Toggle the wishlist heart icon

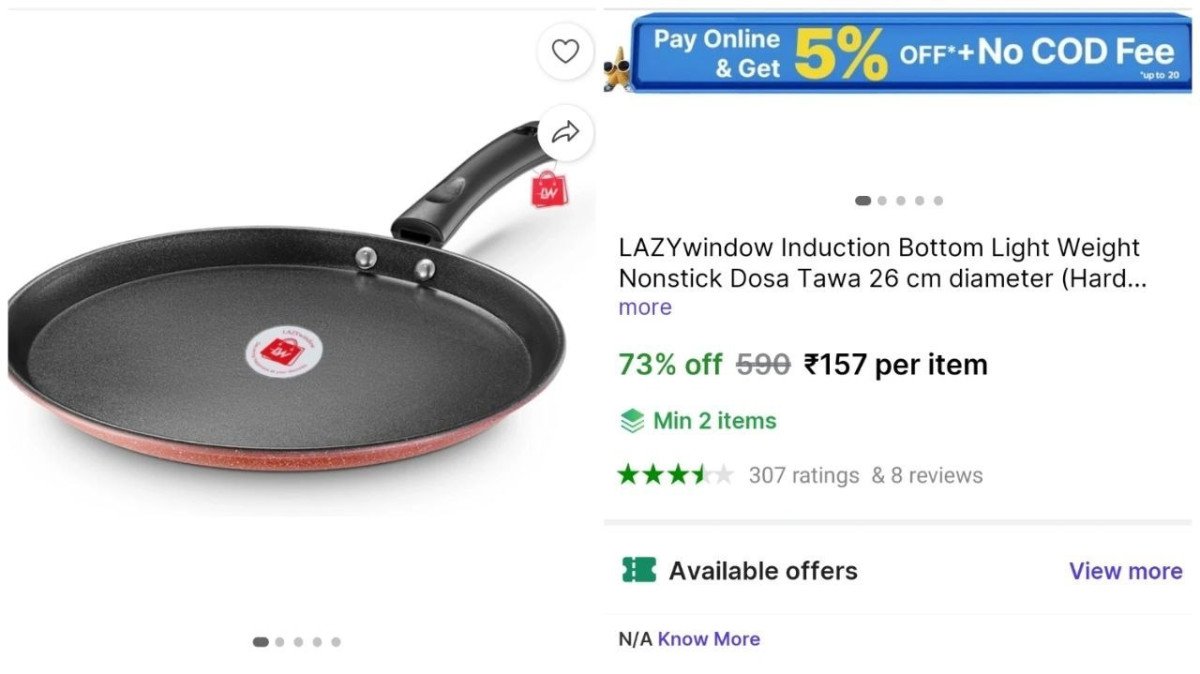(566, 51)
